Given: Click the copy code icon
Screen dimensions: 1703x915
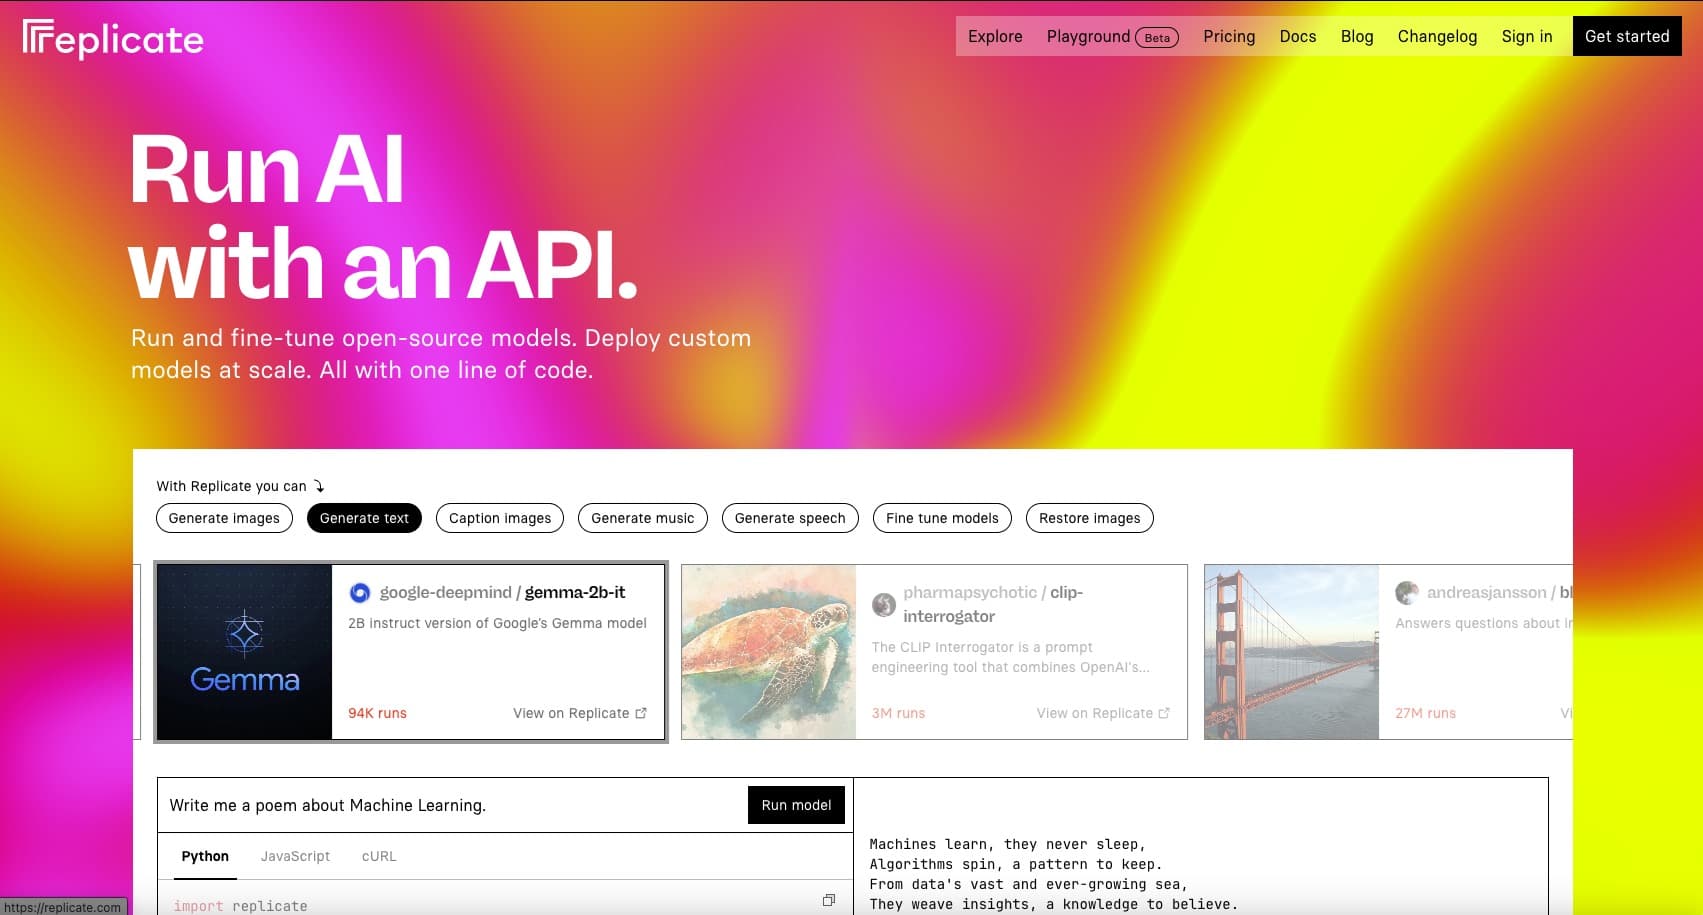Looking at the screenshot, I should (x=828, y=900).
